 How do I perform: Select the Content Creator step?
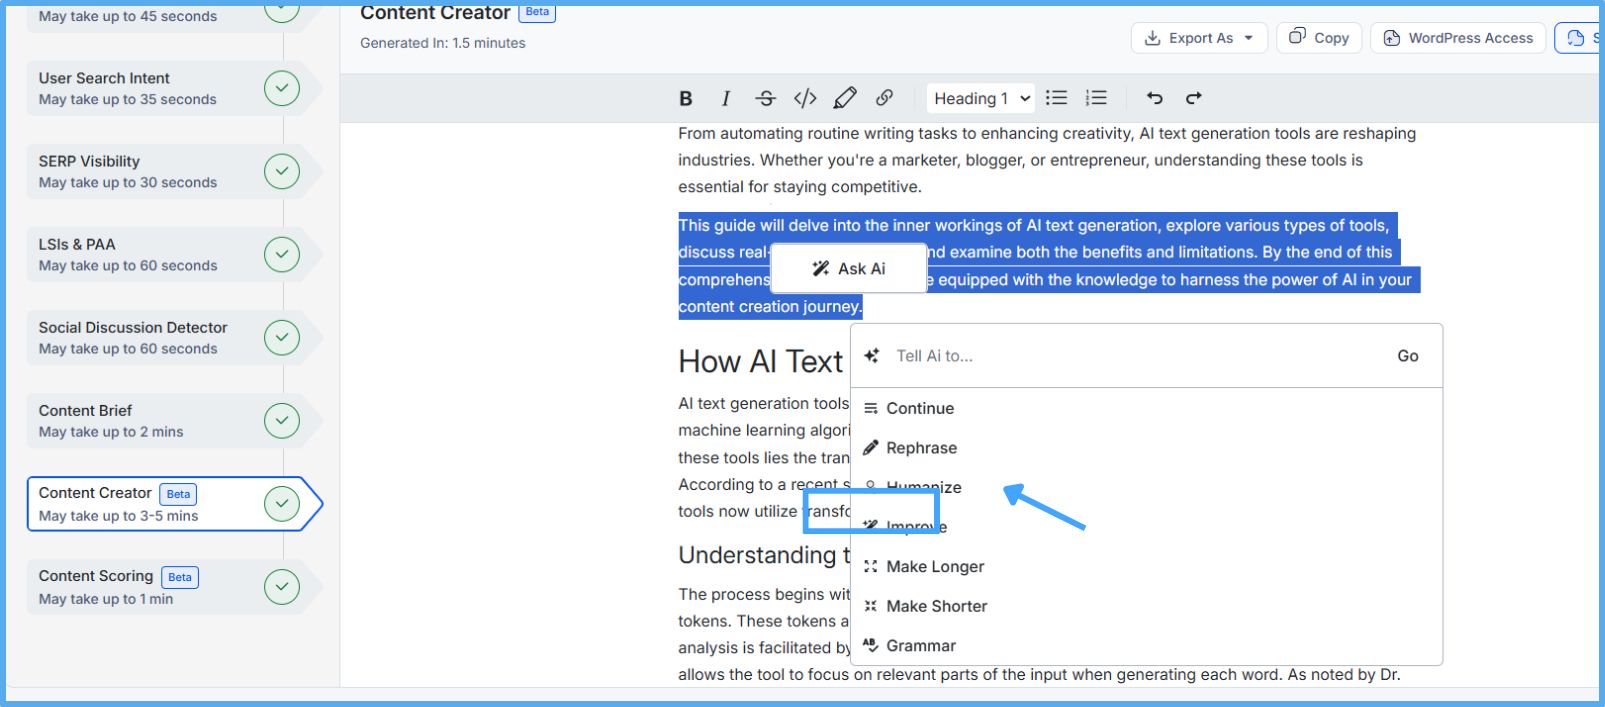point(174,504)
